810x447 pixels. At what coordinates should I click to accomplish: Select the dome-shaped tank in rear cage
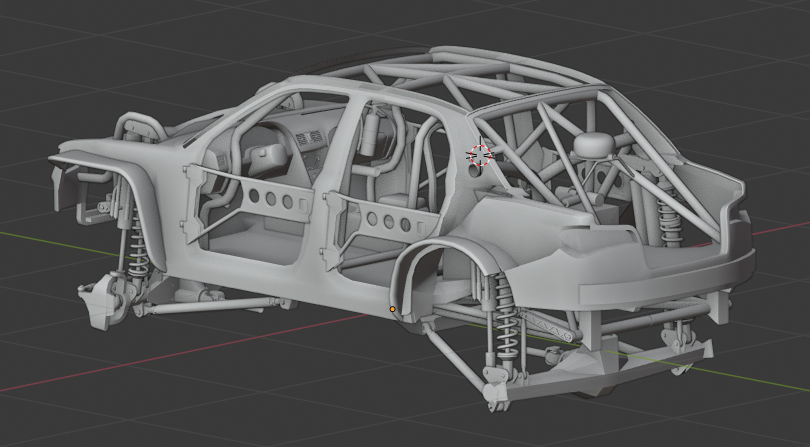[x=594, y=144]
